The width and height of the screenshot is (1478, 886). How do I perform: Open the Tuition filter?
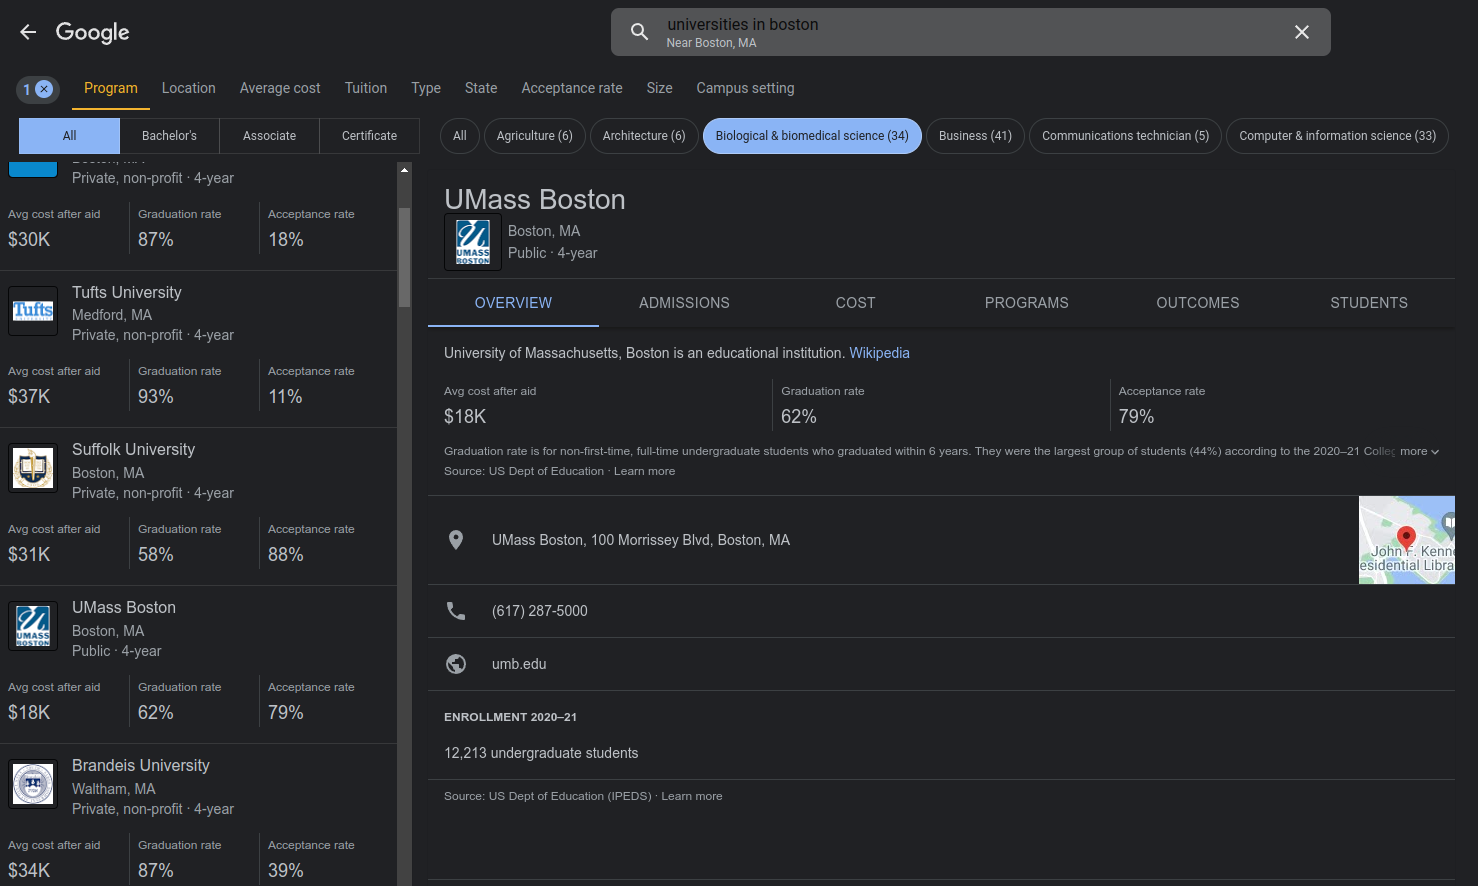tap(366, 88)
